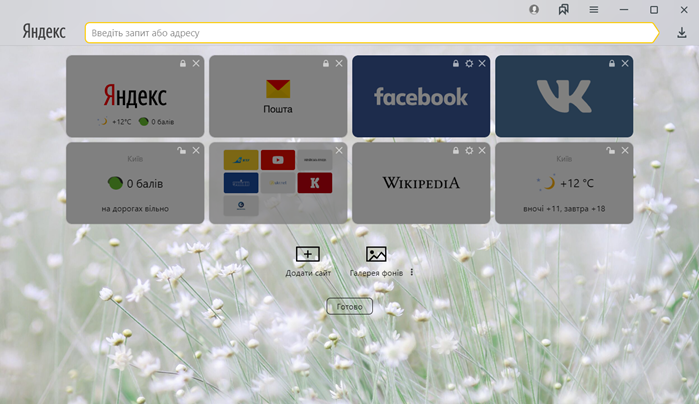700x404 pixels.
Task: Open the downloads arrow icon
Action: coord(682,33)
